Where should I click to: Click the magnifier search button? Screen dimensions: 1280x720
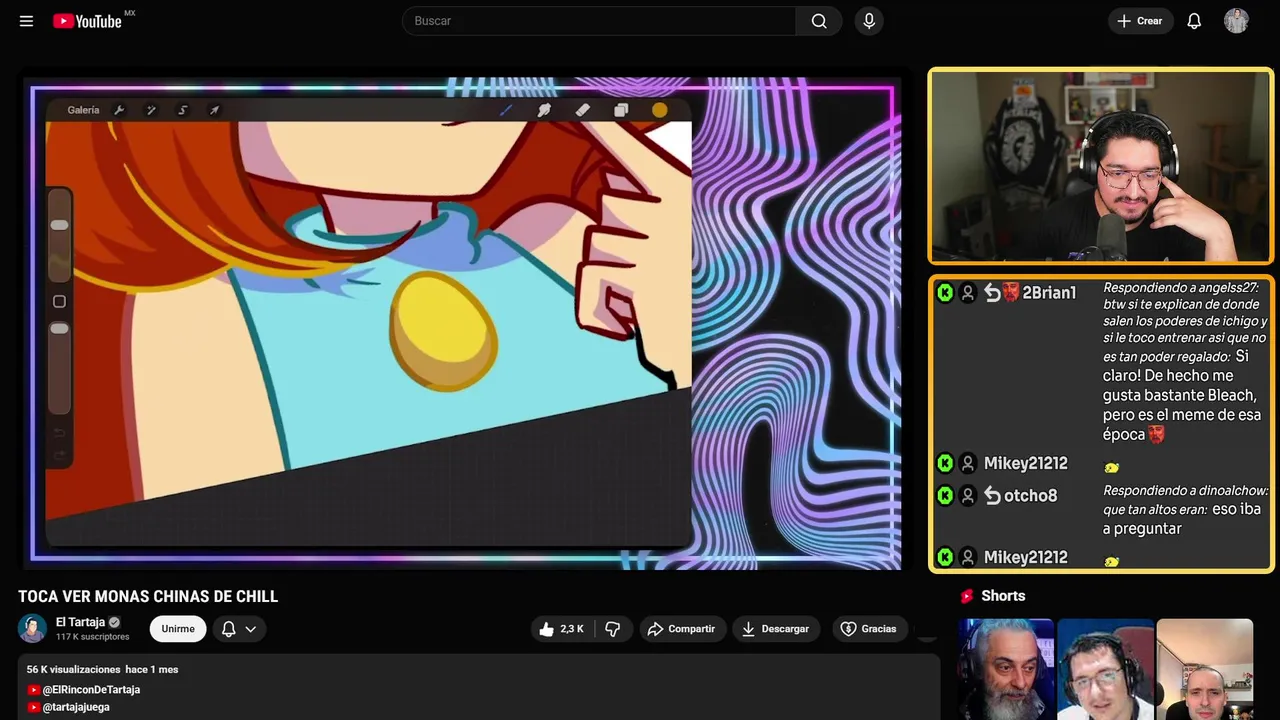[819, 21]
